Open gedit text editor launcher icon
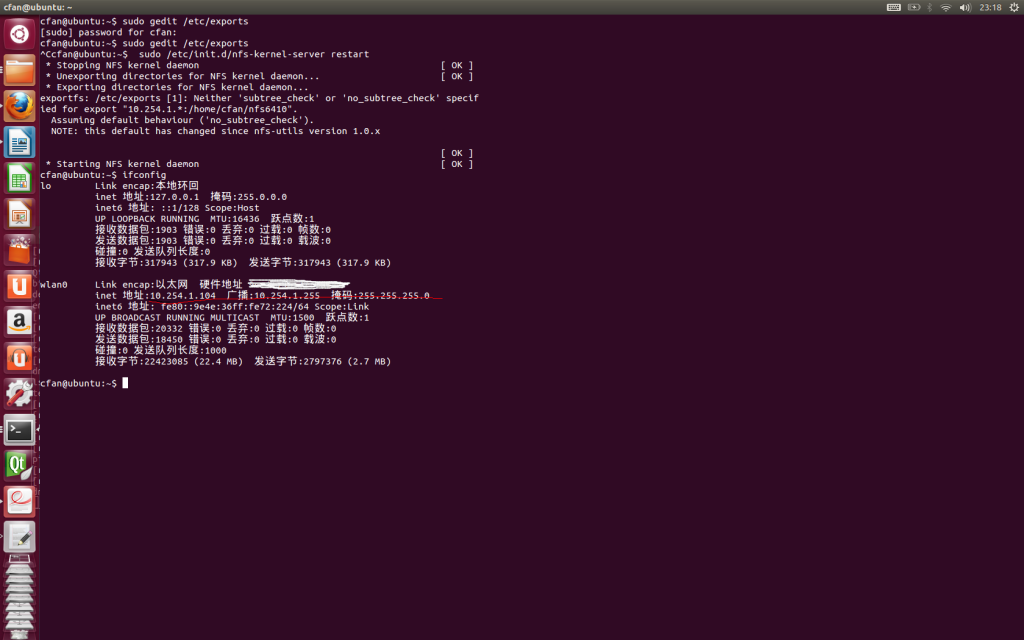 [x=20, y=537]
